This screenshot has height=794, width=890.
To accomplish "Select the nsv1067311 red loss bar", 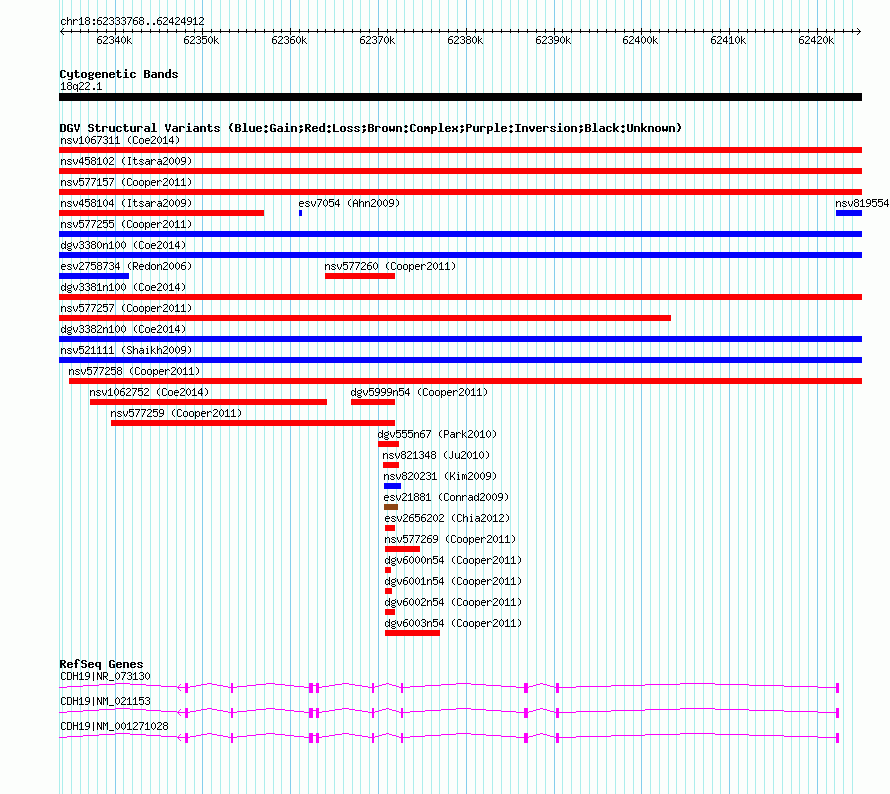I will coord(460,150).
